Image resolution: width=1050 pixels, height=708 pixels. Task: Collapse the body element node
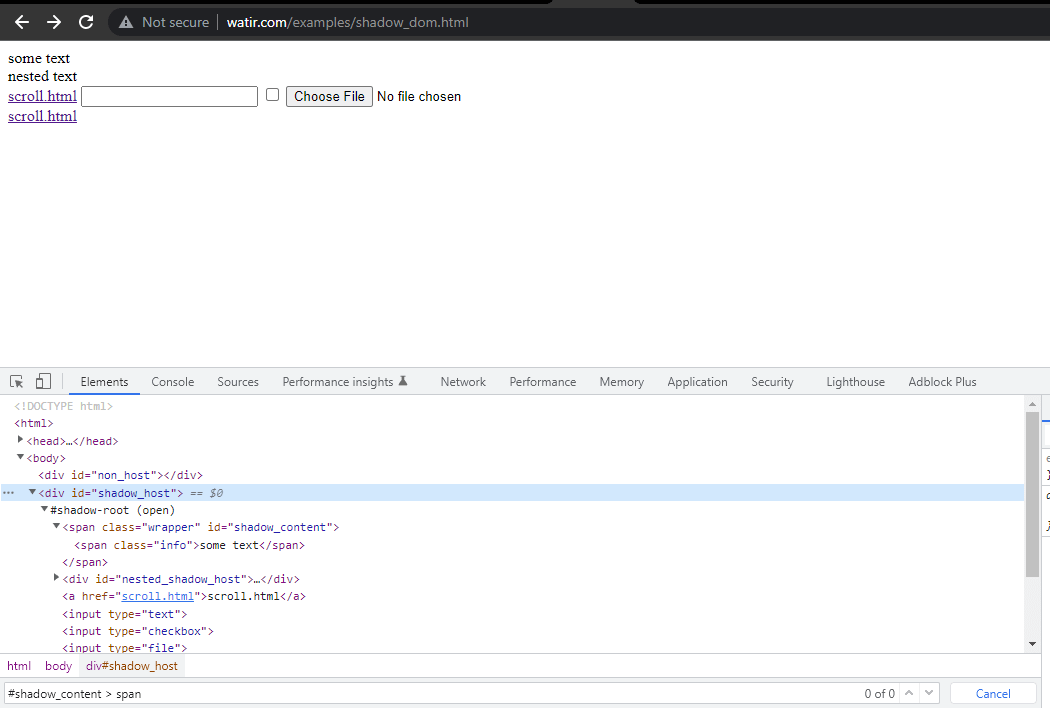point(21,457)
